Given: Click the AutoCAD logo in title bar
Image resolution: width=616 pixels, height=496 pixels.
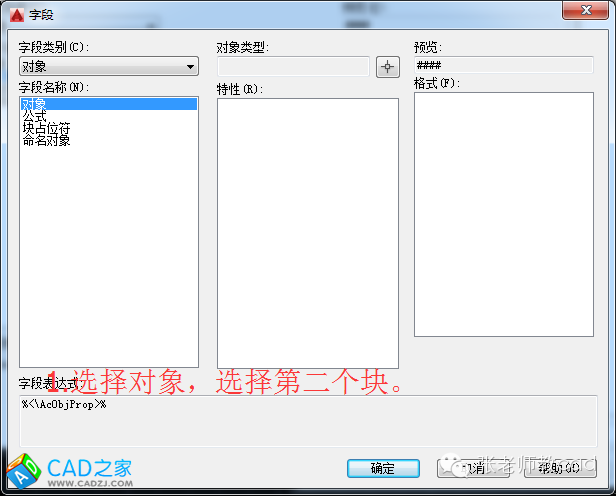Looking at the screenshot, I should click(13, 12).
